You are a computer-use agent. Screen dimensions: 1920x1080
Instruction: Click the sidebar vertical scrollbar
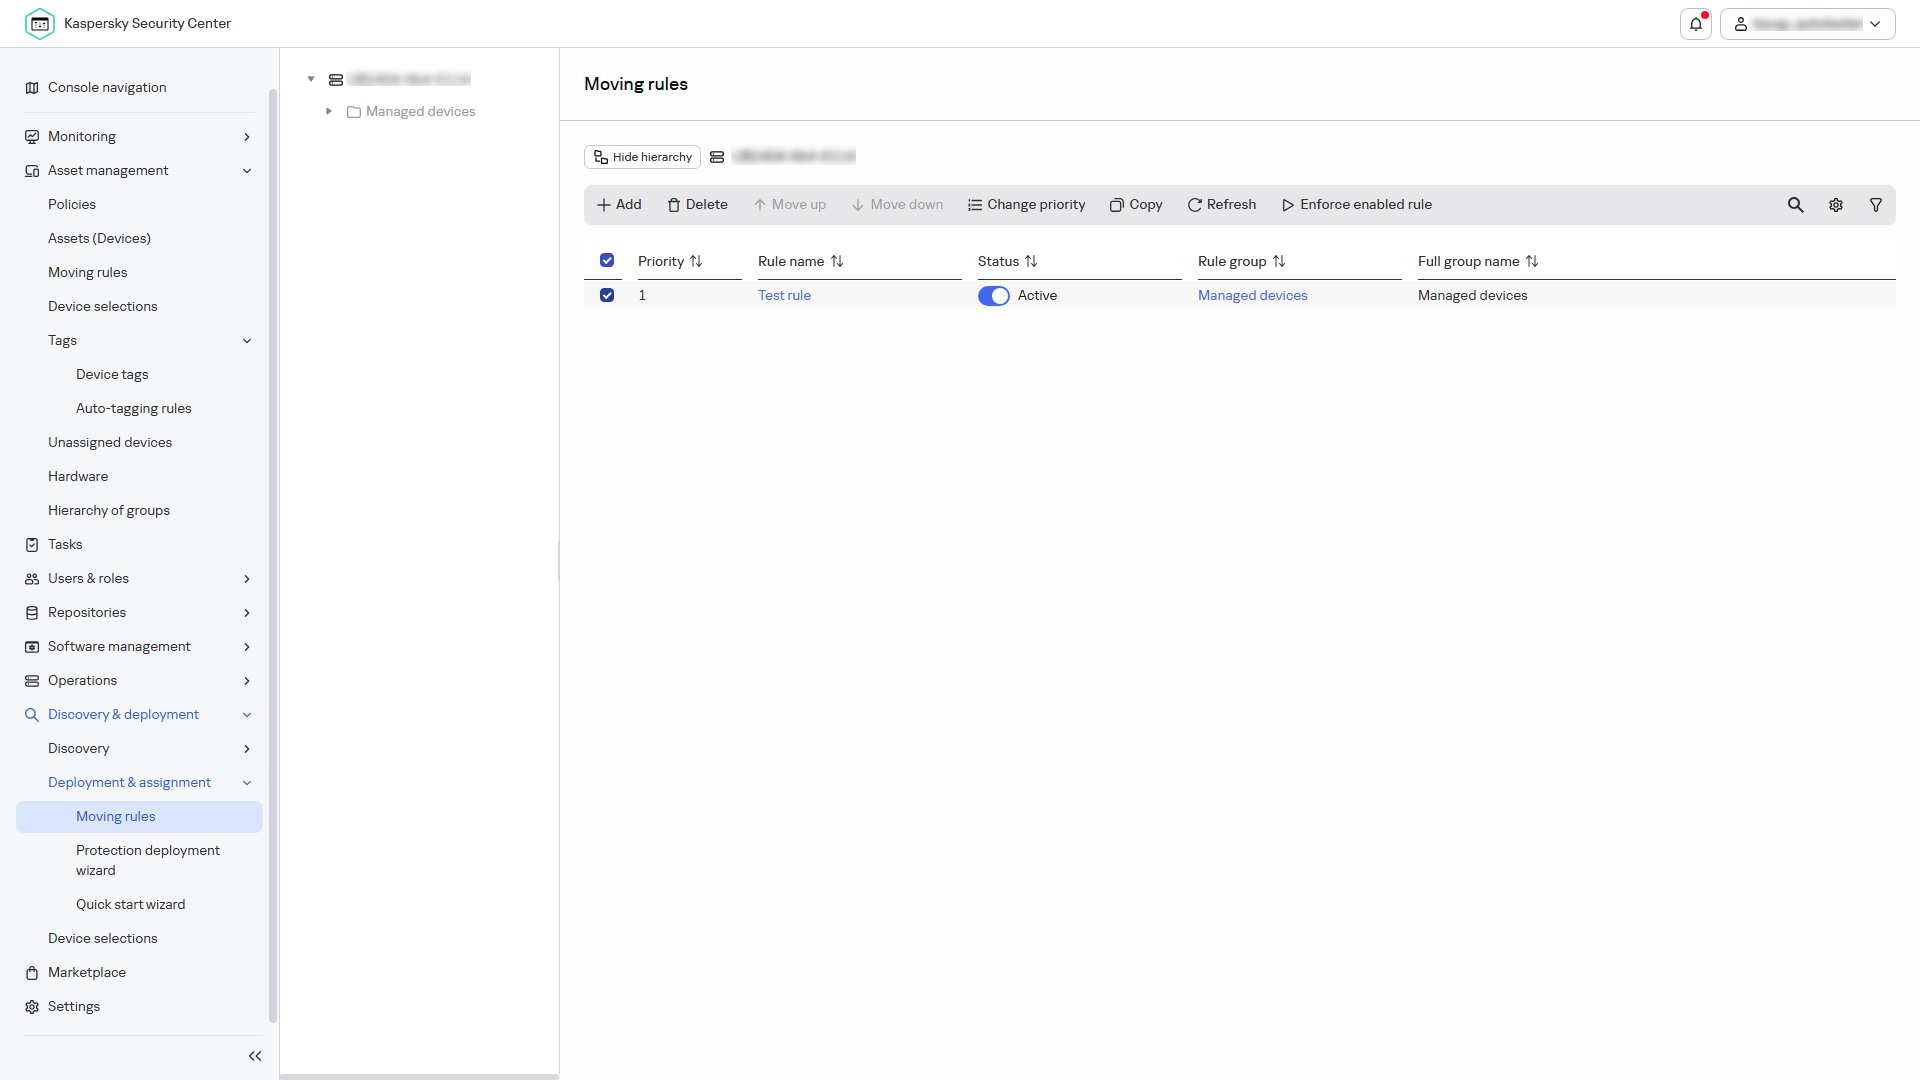(273, 555)
